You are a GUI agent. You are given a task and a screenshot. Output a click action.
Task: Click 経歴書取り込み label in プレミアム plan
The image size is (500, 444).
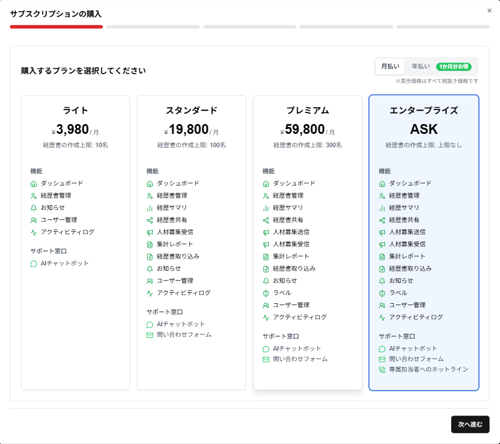coord(294,269)
